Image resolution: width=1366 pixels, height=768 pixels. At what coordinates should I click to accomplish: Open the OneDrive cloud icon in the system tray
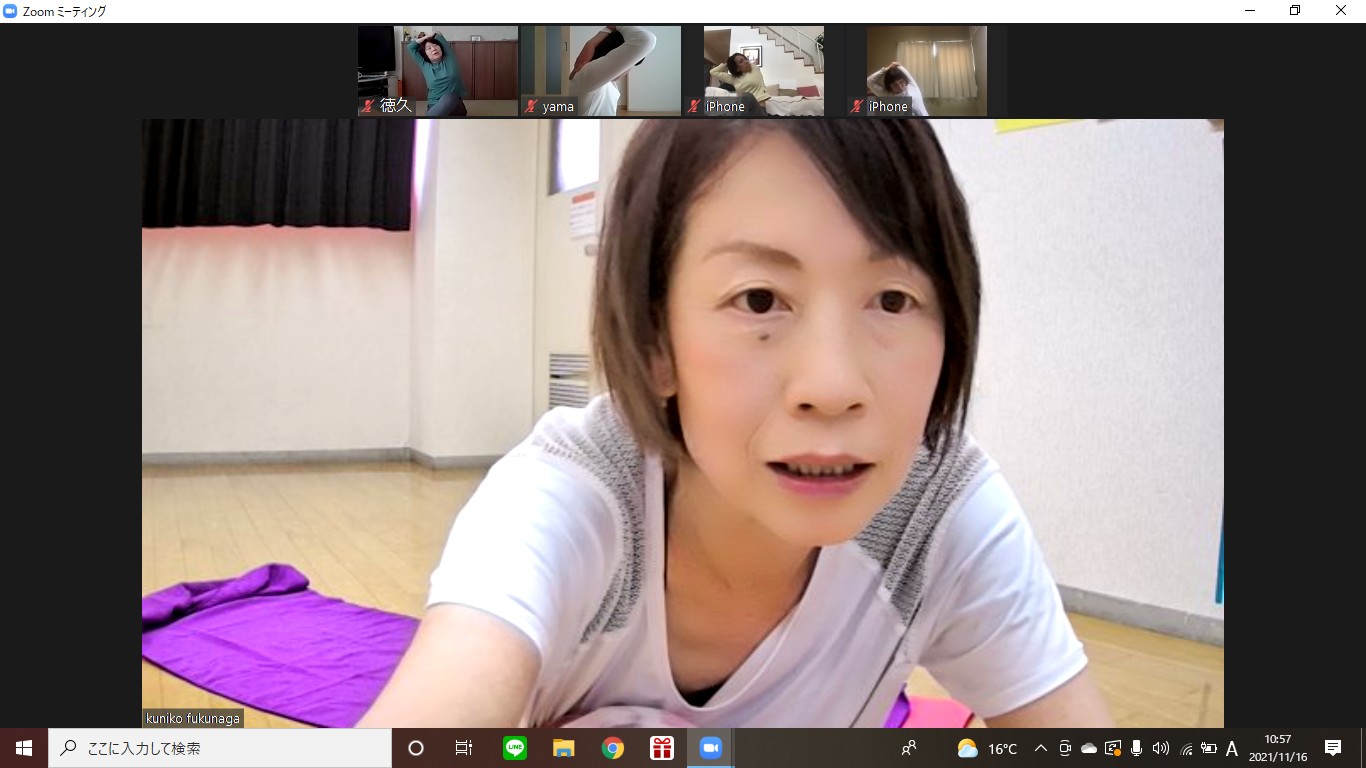pyautogui.click(x=1089, y=748)
